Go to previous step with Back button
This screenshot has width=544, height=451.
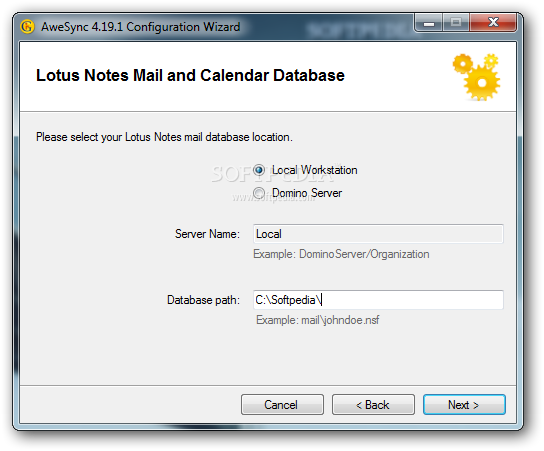[373, 405]
